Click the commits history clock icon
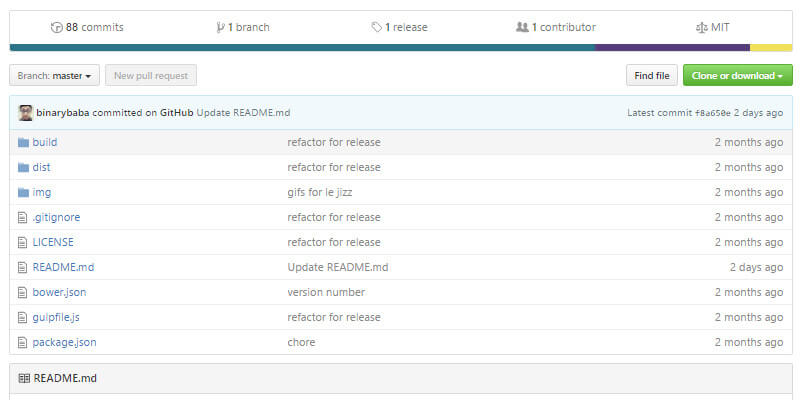The image size is (800, 400). pyautogui.click(x=56, y=27)
